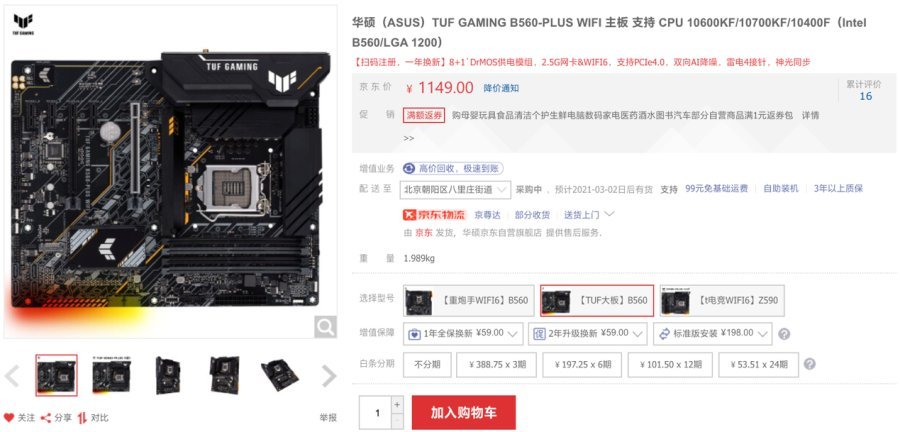900x432 pixels.
Task: Click the magnifier zoom icon on product image
Action: tap(325, 328)
